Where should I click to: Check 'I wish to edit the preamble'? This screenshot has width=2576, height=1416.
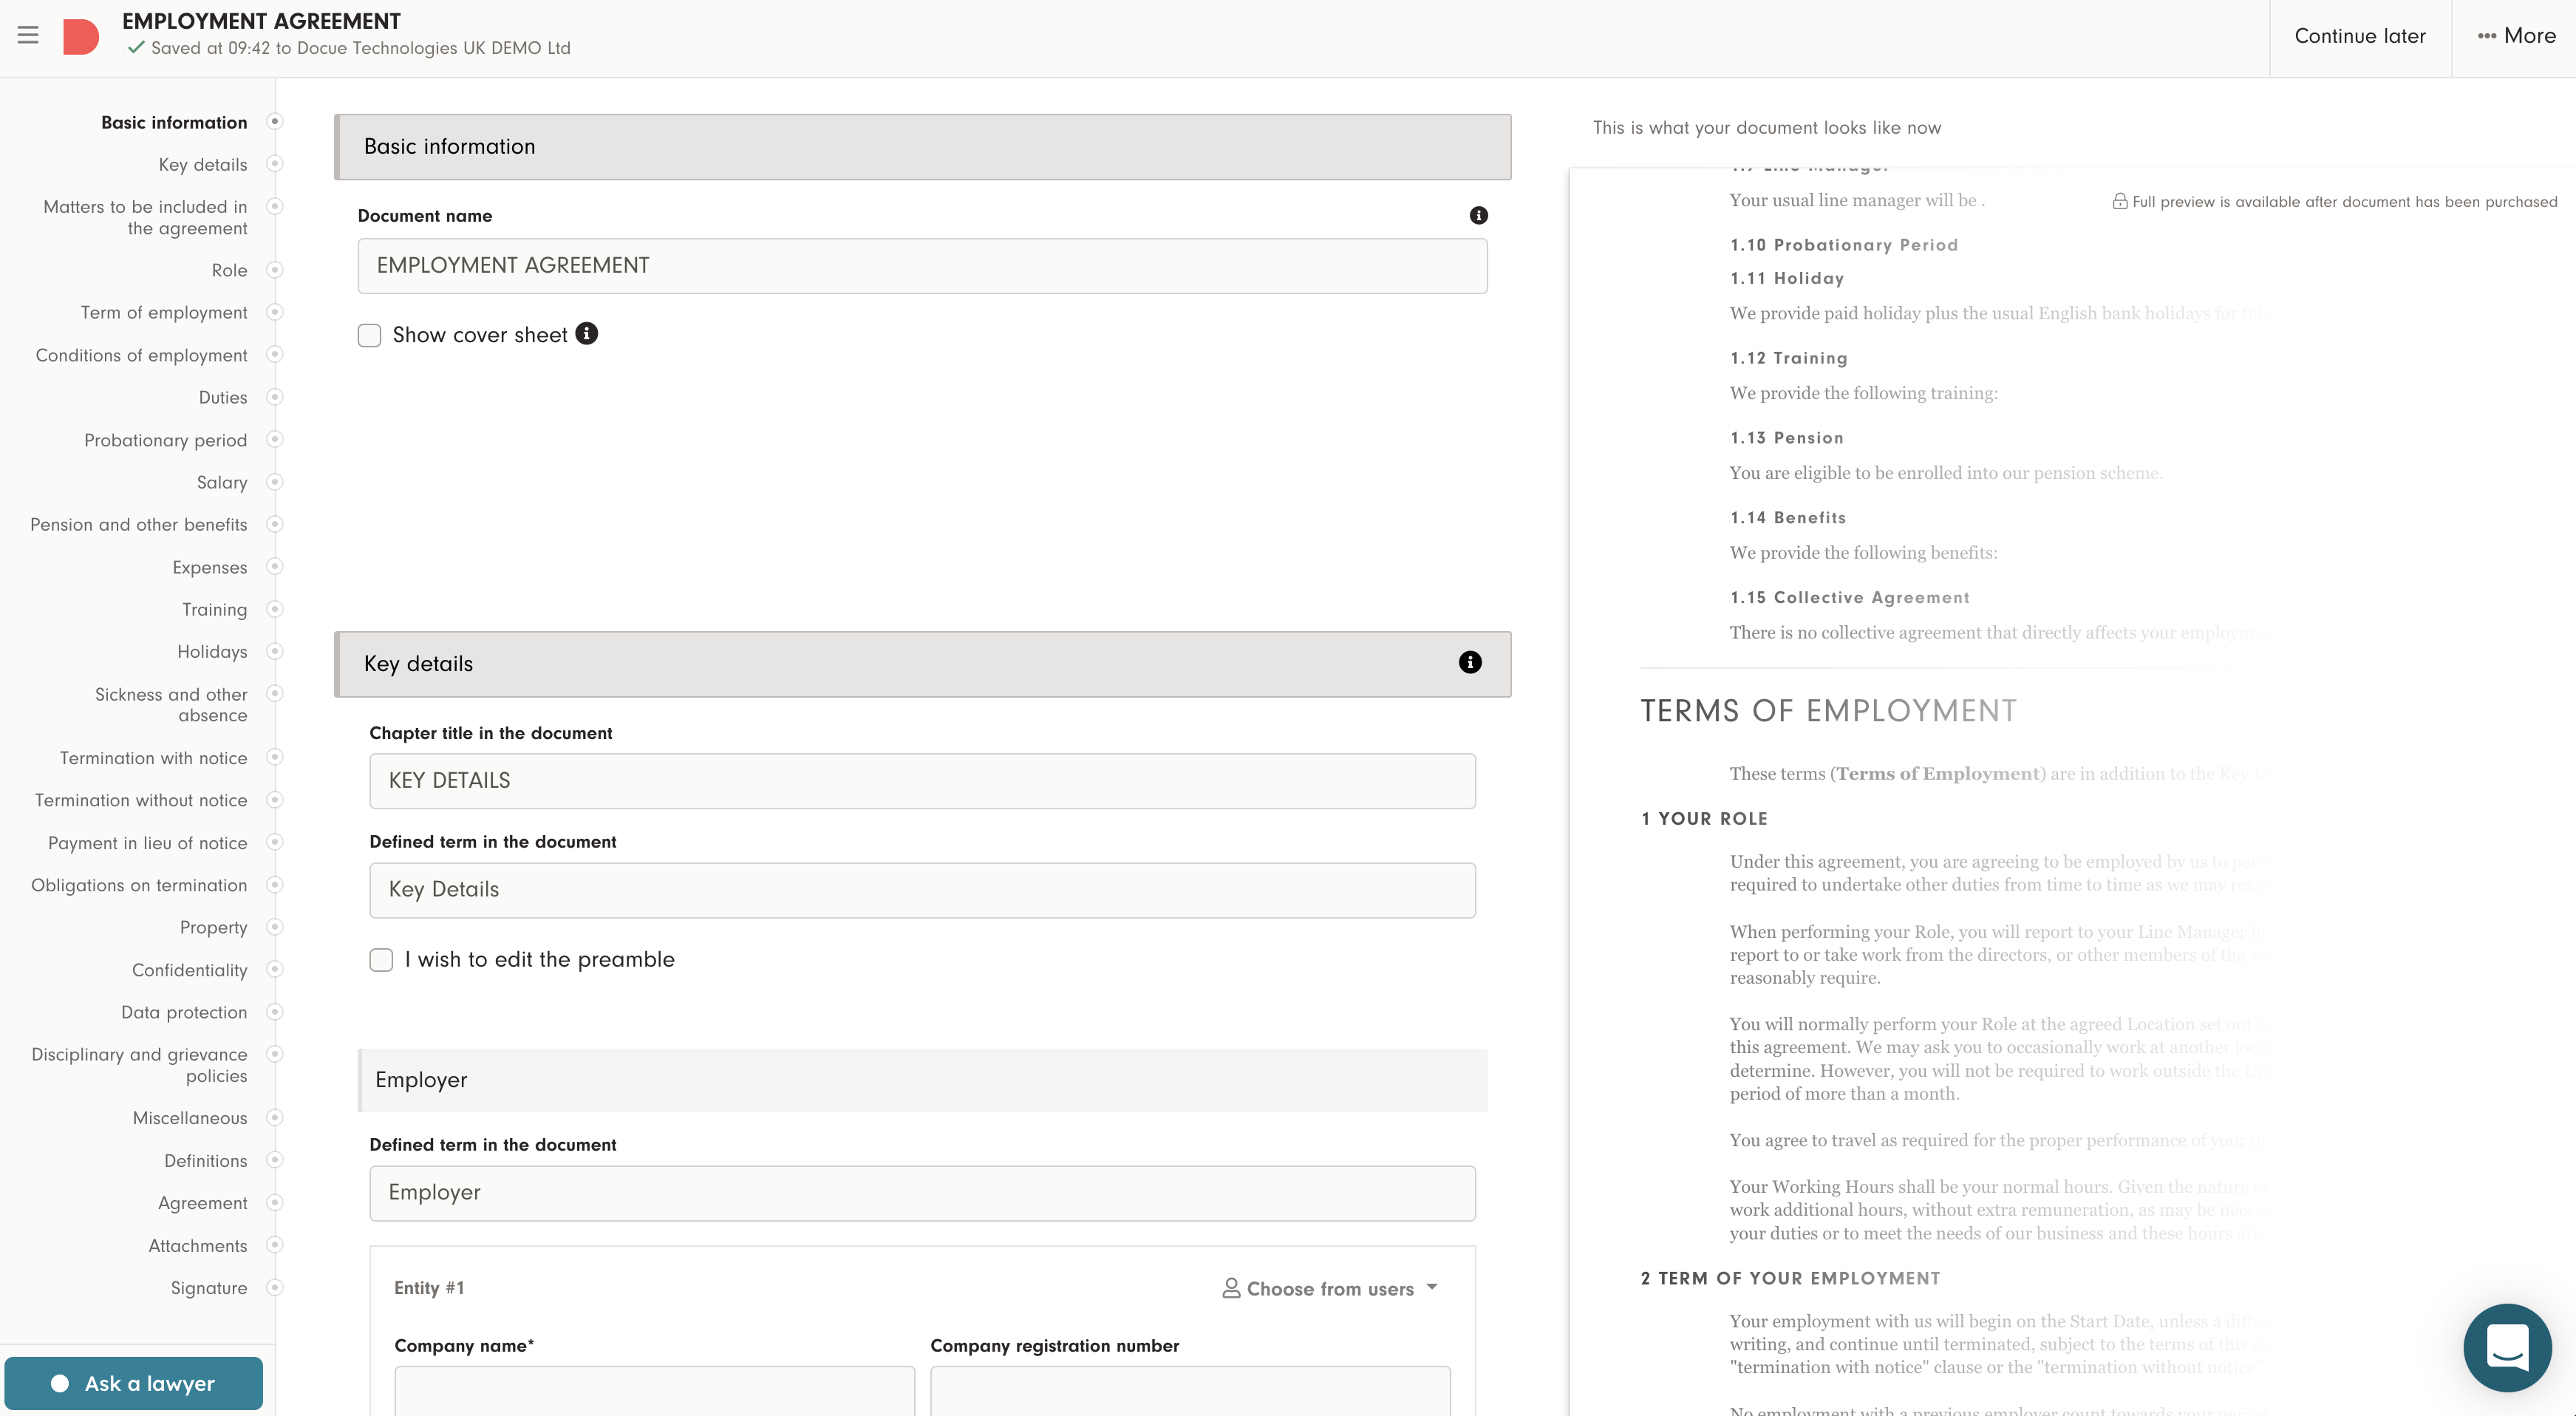click(x=381, y=960)
